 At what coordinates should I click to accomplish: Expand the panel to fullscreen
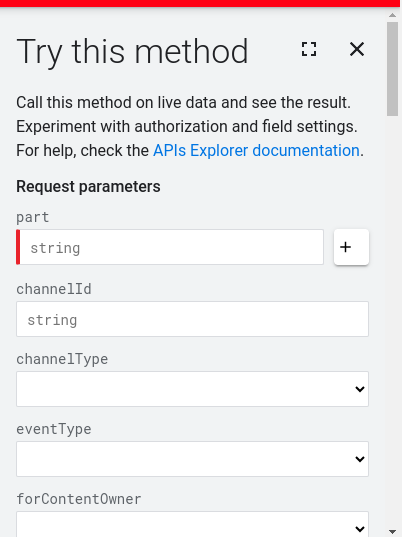tap(309, 49)
